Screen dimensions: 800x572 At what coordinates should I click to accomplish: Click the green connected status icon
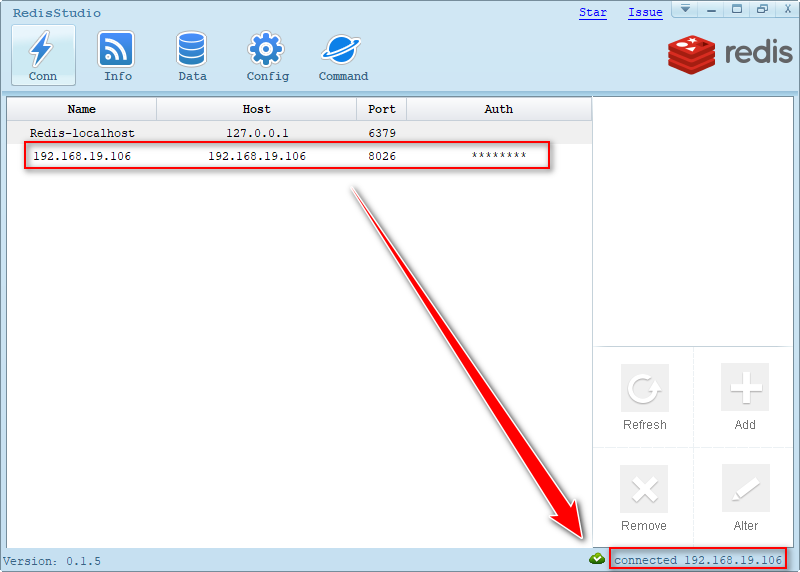pyautogui.click(x=596, y=559)
